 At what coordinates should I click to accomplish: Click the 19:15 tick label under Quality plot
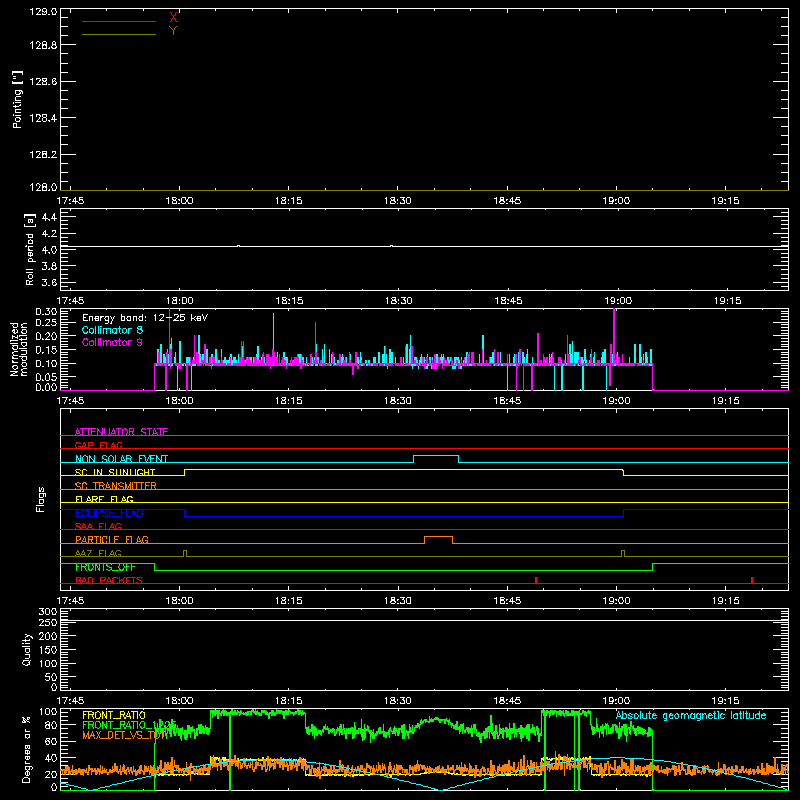pyautogui.click(x=725, y=701)
